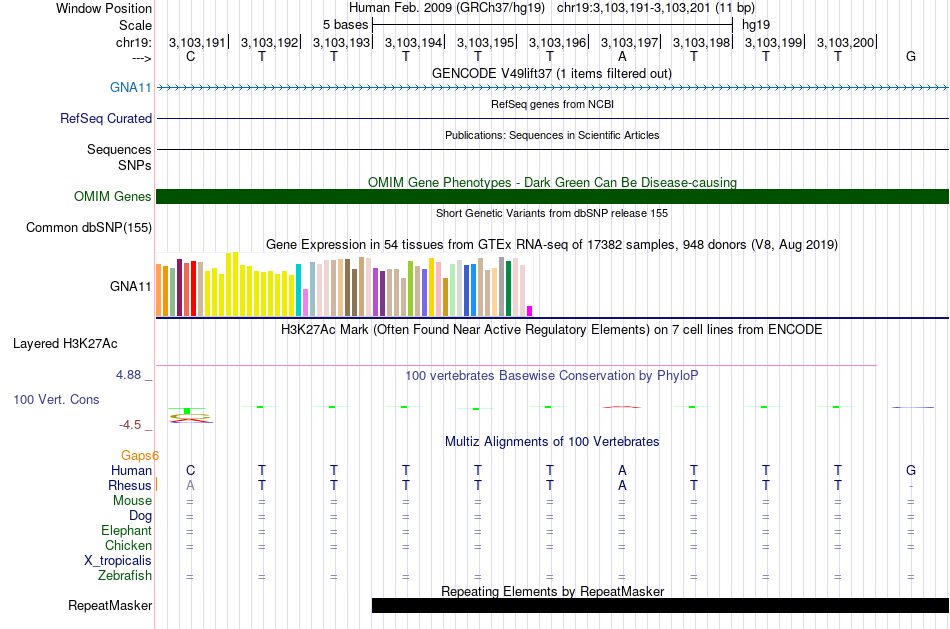Click the Human G base in the alignment
Image resolution: width=950 pixels, height=629 pixels.
point(910,471)
